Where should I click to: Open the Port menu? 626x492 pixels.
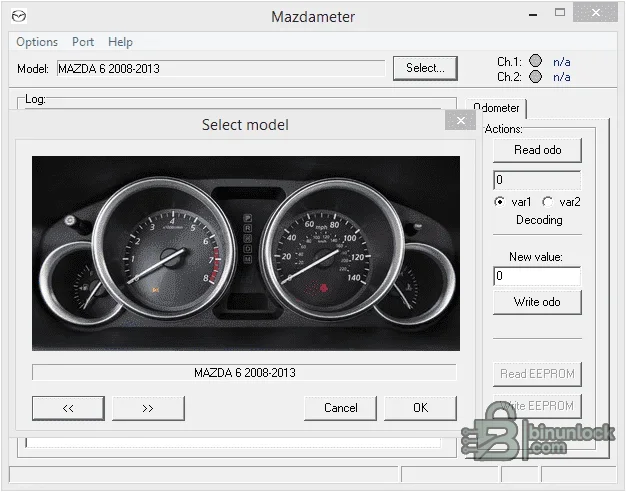83,42
